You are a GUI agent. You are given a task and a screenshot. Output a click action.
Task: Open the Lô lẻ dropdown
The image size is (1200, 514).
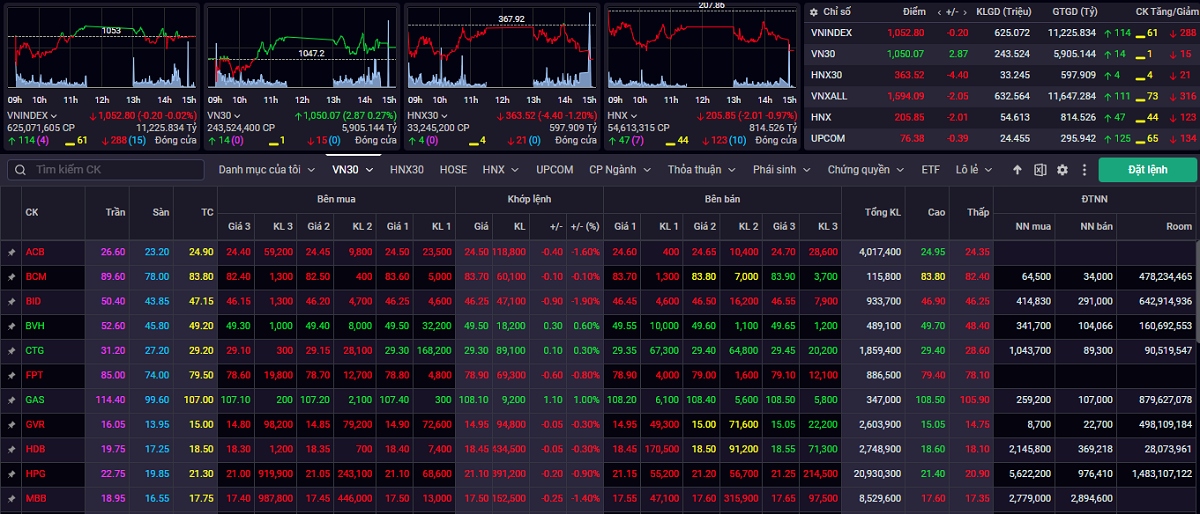[974, 170]
